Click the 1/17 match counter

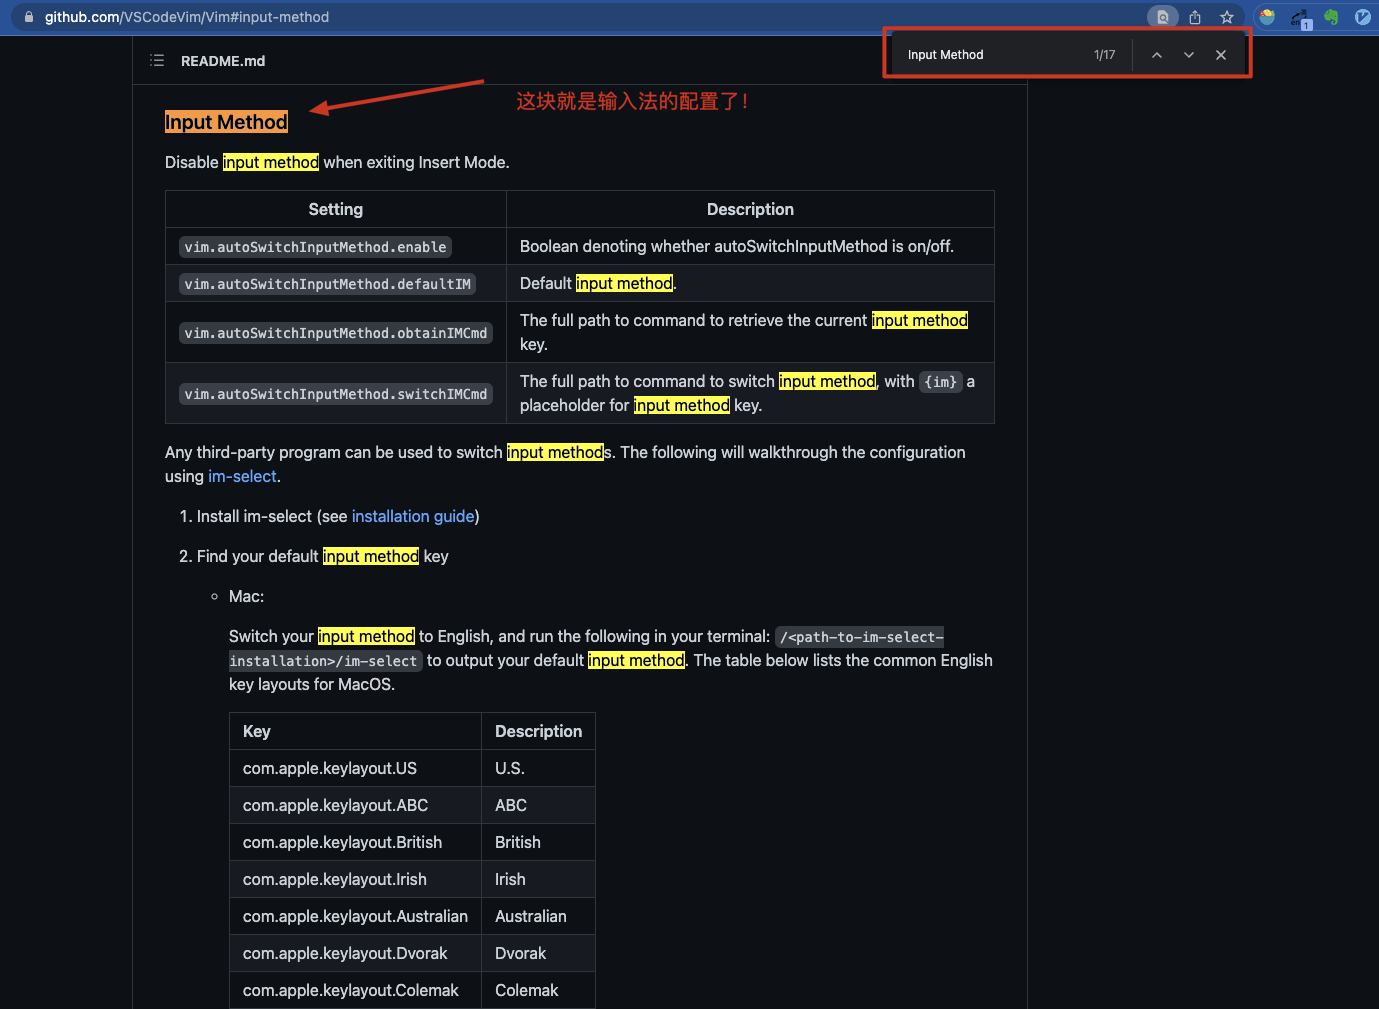[x=1104, y=55]
